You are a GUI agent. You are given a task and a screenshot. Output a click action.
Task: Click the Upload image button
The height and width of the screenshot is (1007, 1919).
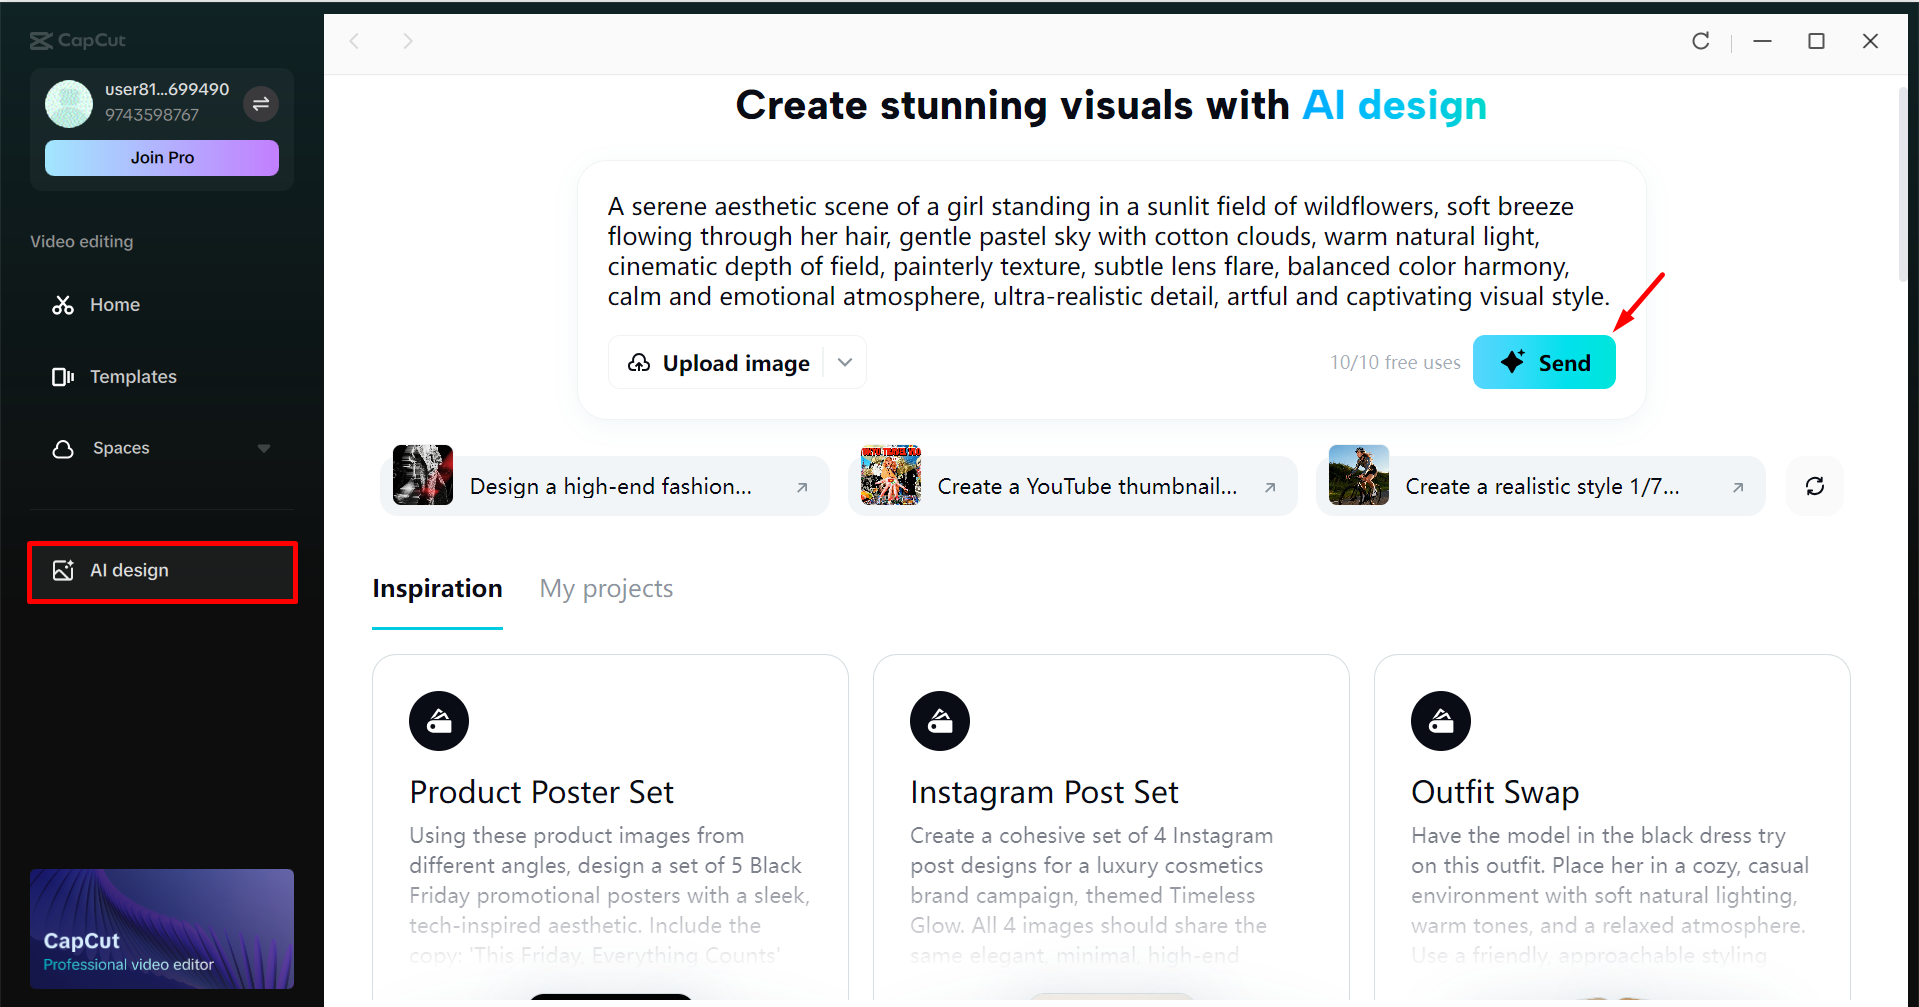(x=718, y=363)
